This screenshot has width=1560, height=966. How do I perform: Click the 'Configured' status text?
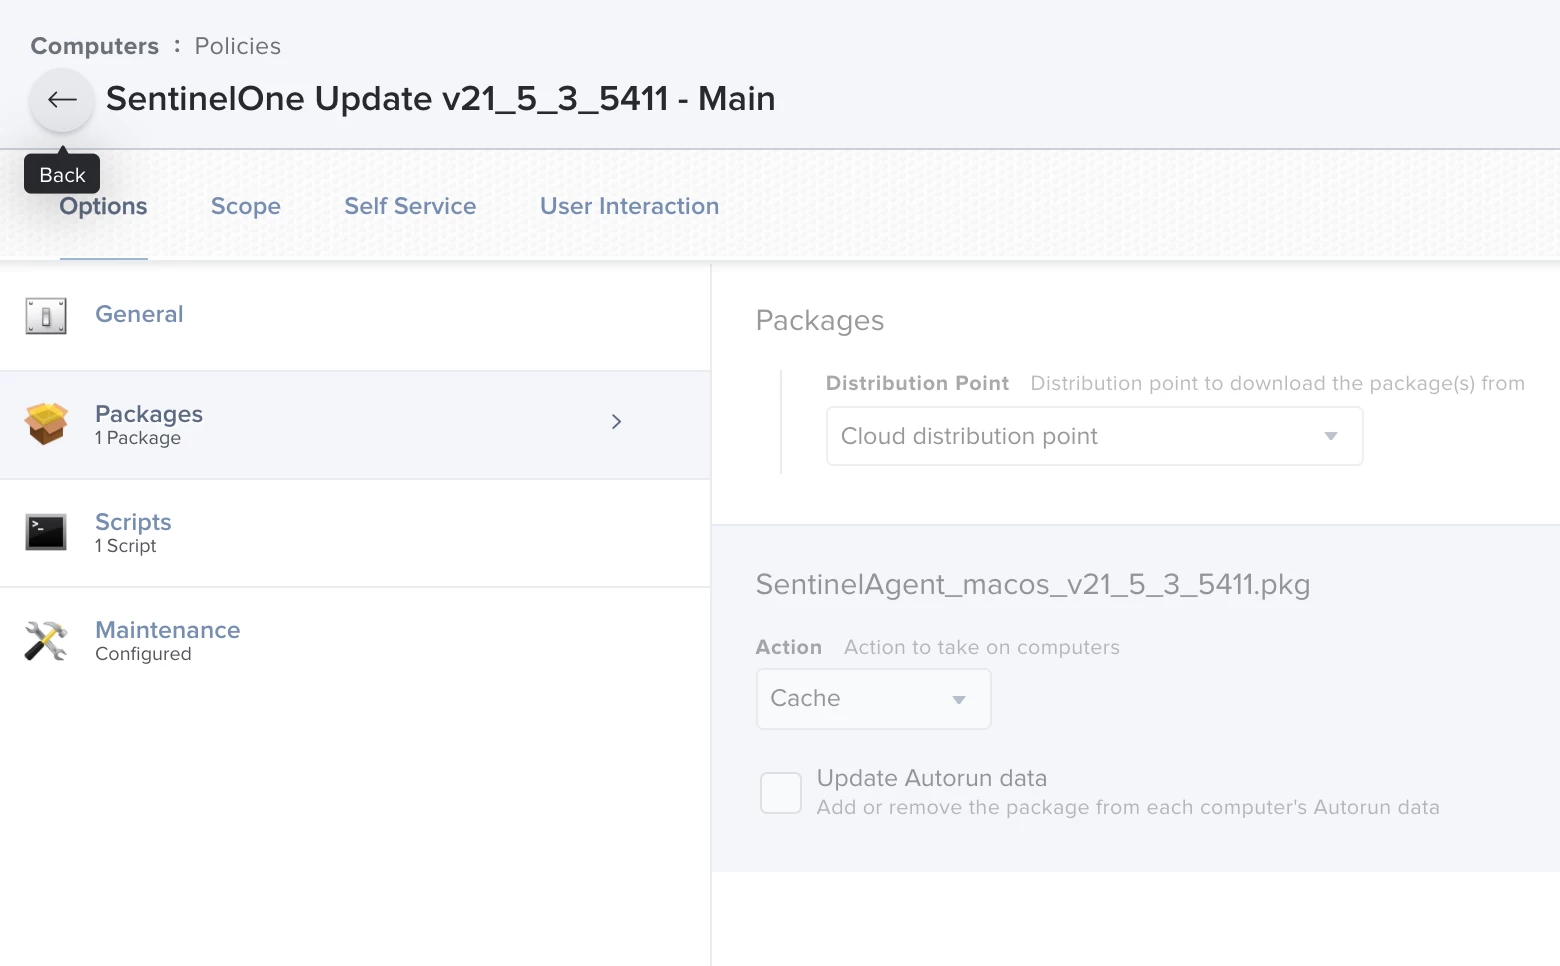143,654
